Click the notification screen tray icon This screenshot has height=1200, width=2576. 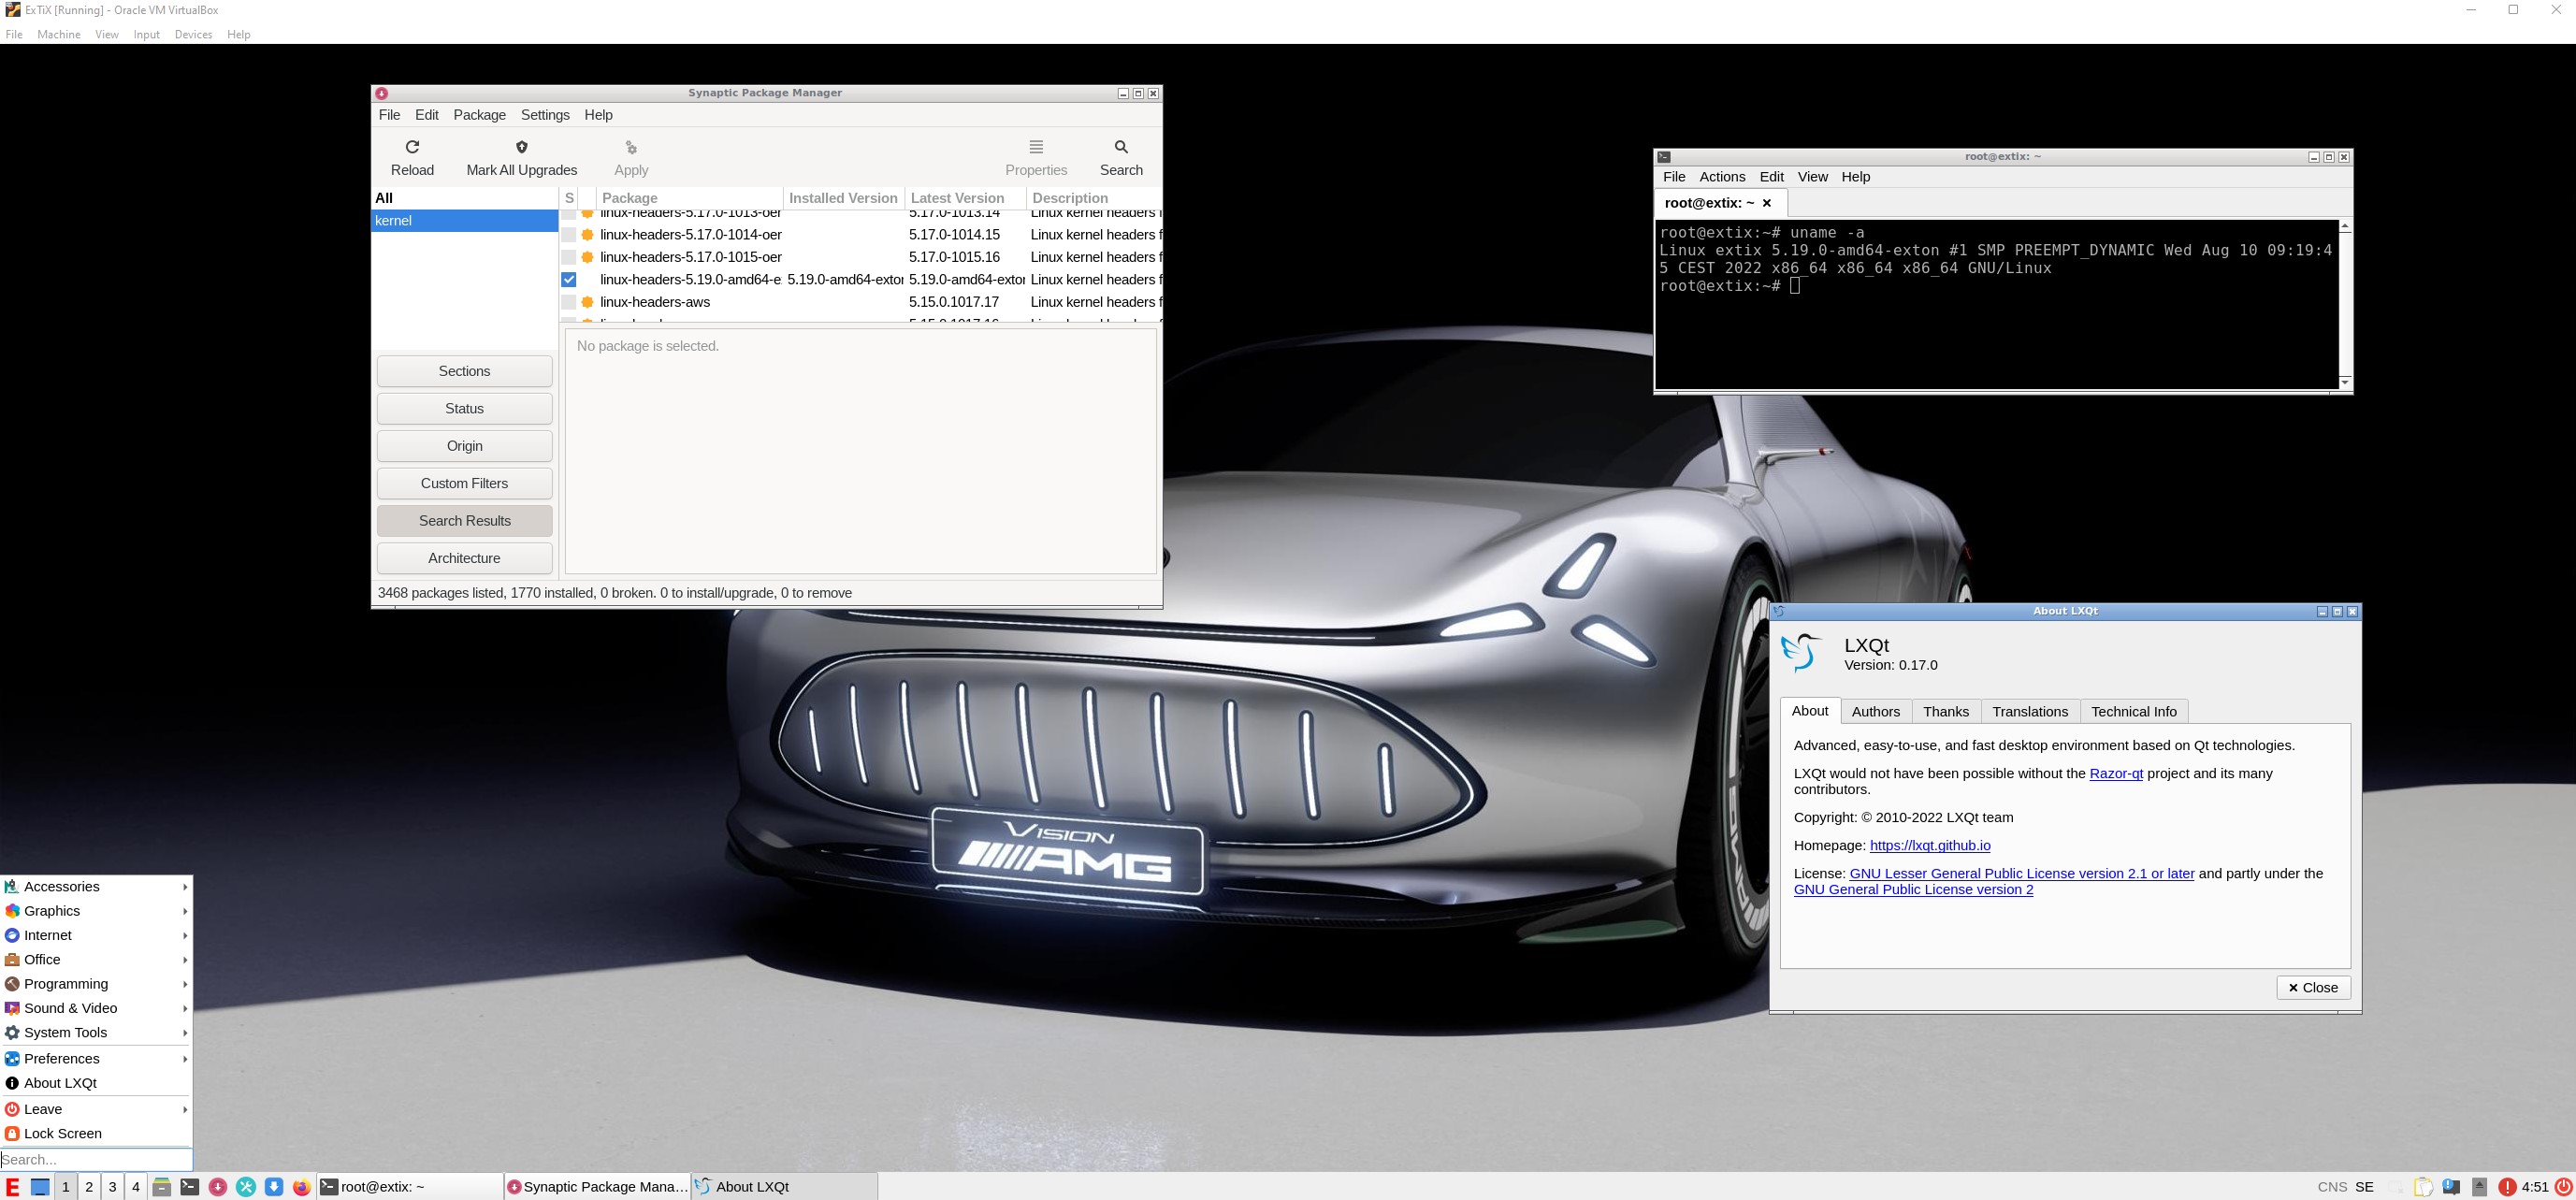[x=2451, y=1187]
